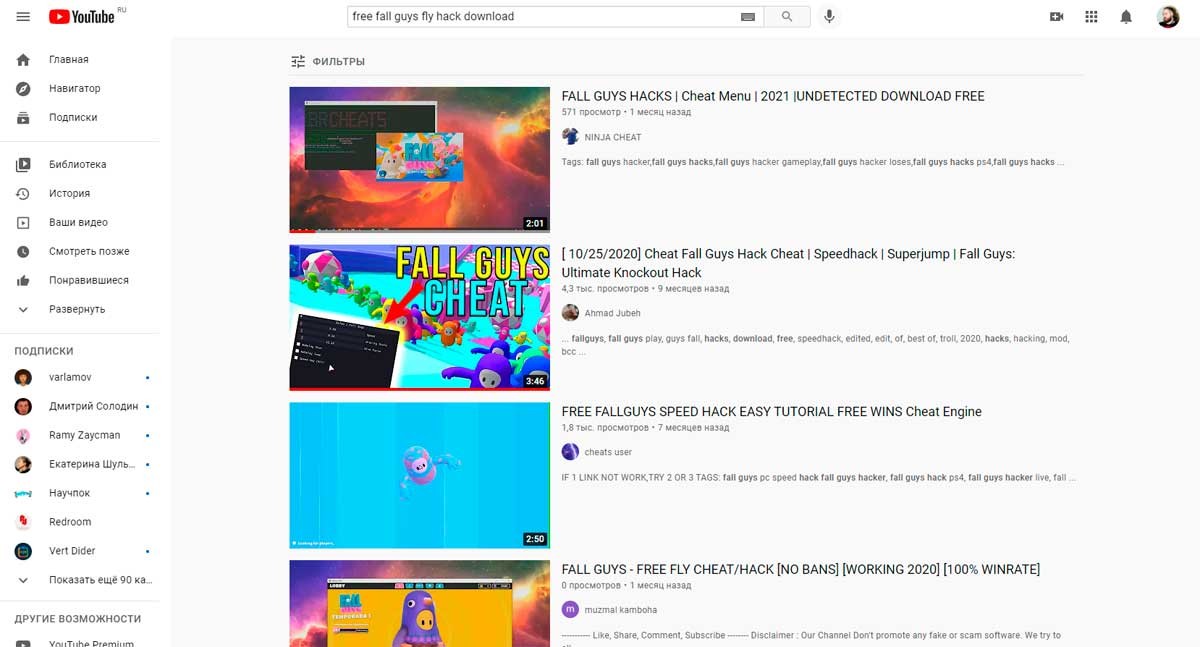
Task: Open Библиотека in the sidebar
Action: pos(78,164)
